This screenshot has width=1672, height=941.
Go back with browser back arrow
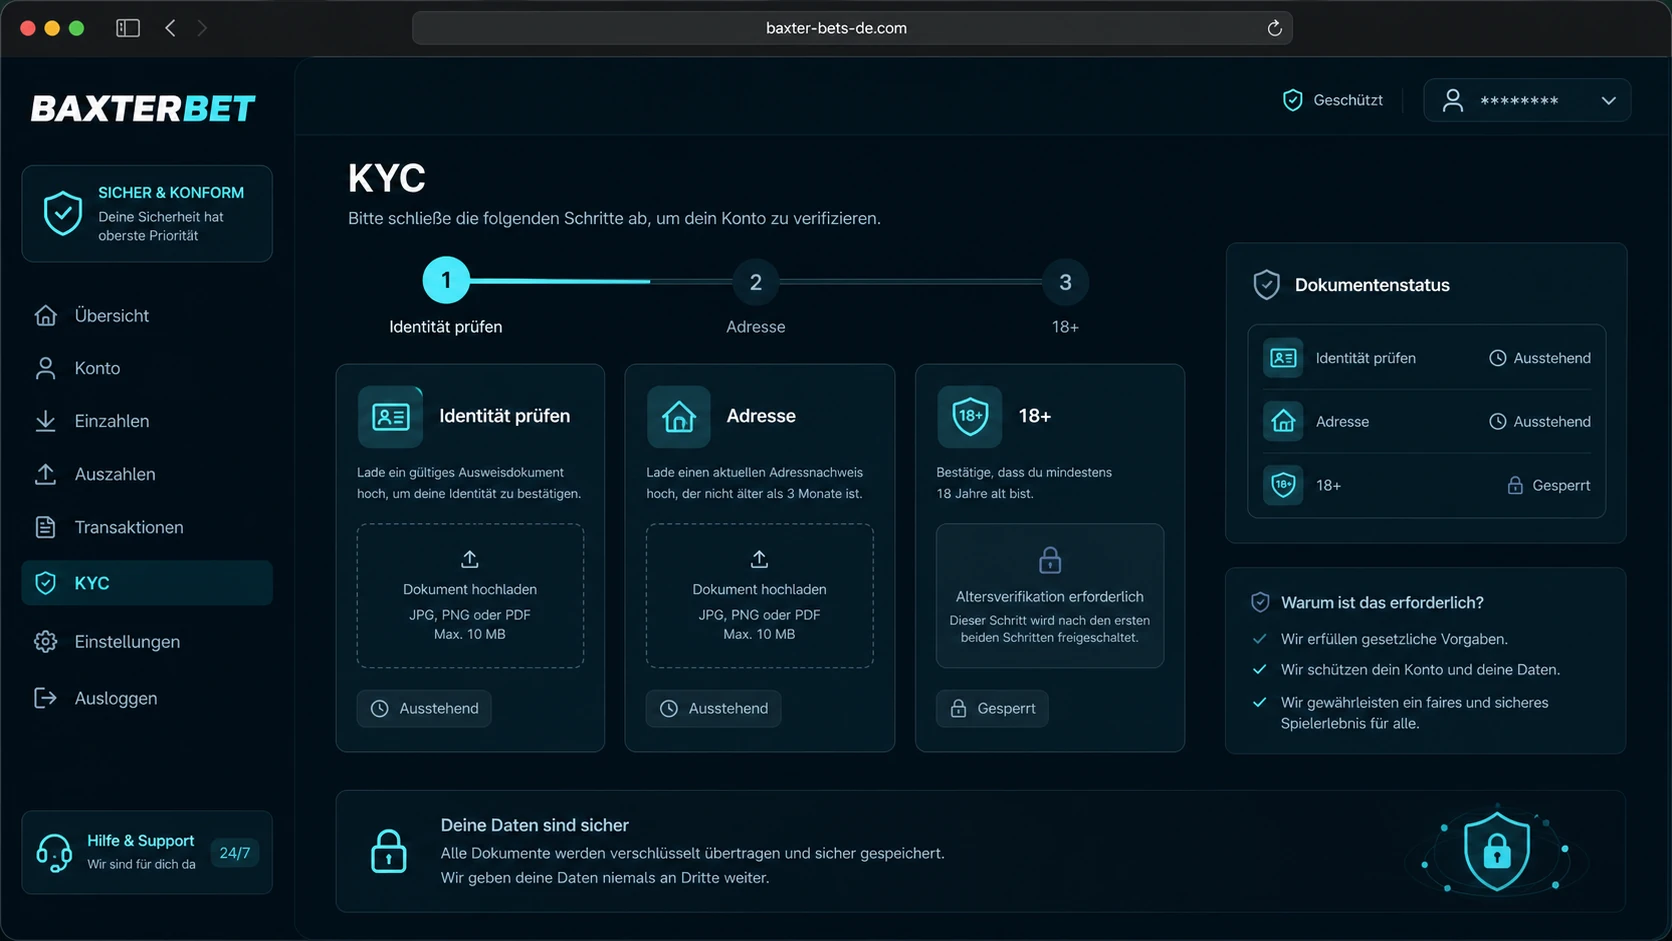[x=170, y=28]
